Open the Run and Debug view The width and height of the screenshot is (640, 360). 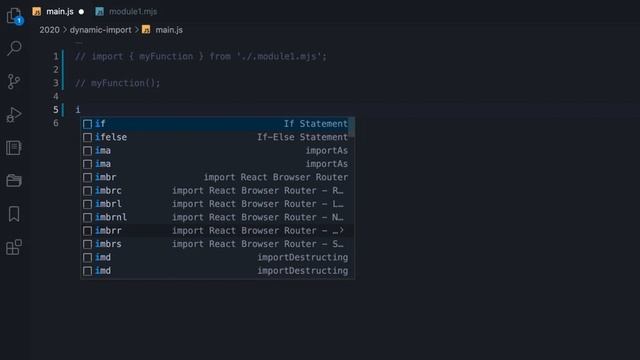tap(14, 115)
